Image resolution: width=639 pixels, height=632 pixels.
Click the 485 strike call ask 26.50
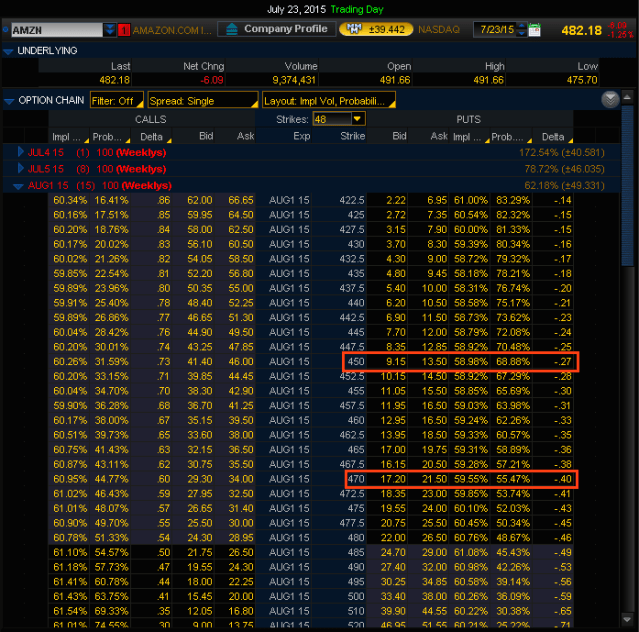tap(240, 552)
